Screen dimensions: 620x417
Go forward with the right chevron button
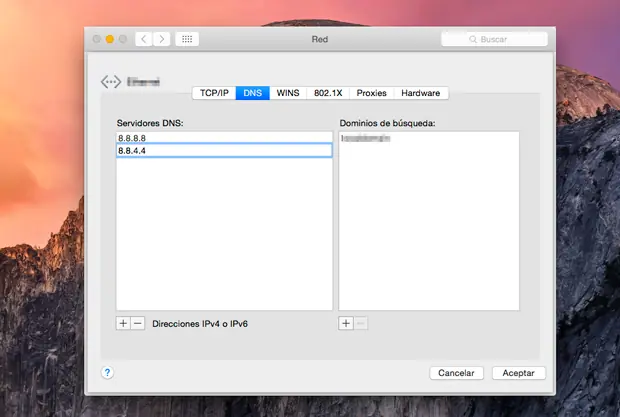pos(162,39)
